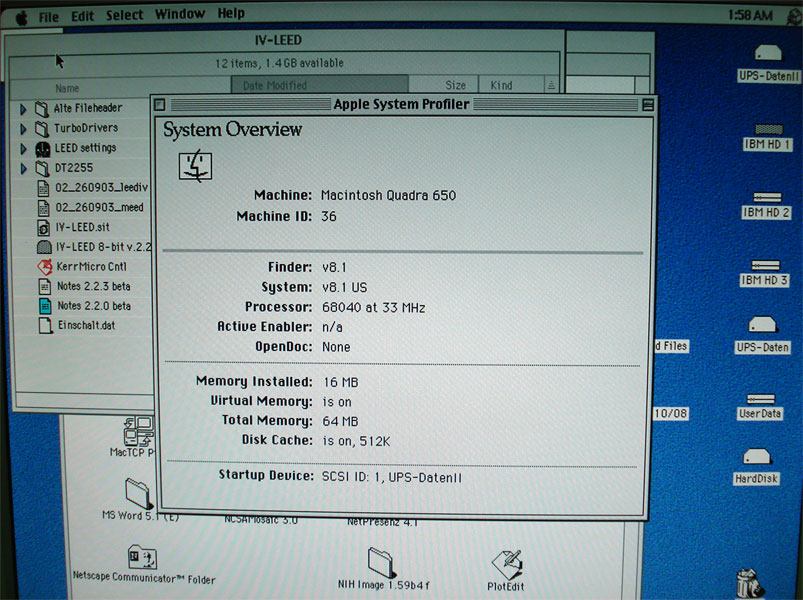This screenshot has height=600, width=803.
Task: Click the Apple System Profiler title bar
Action: (x=401, y=104)
